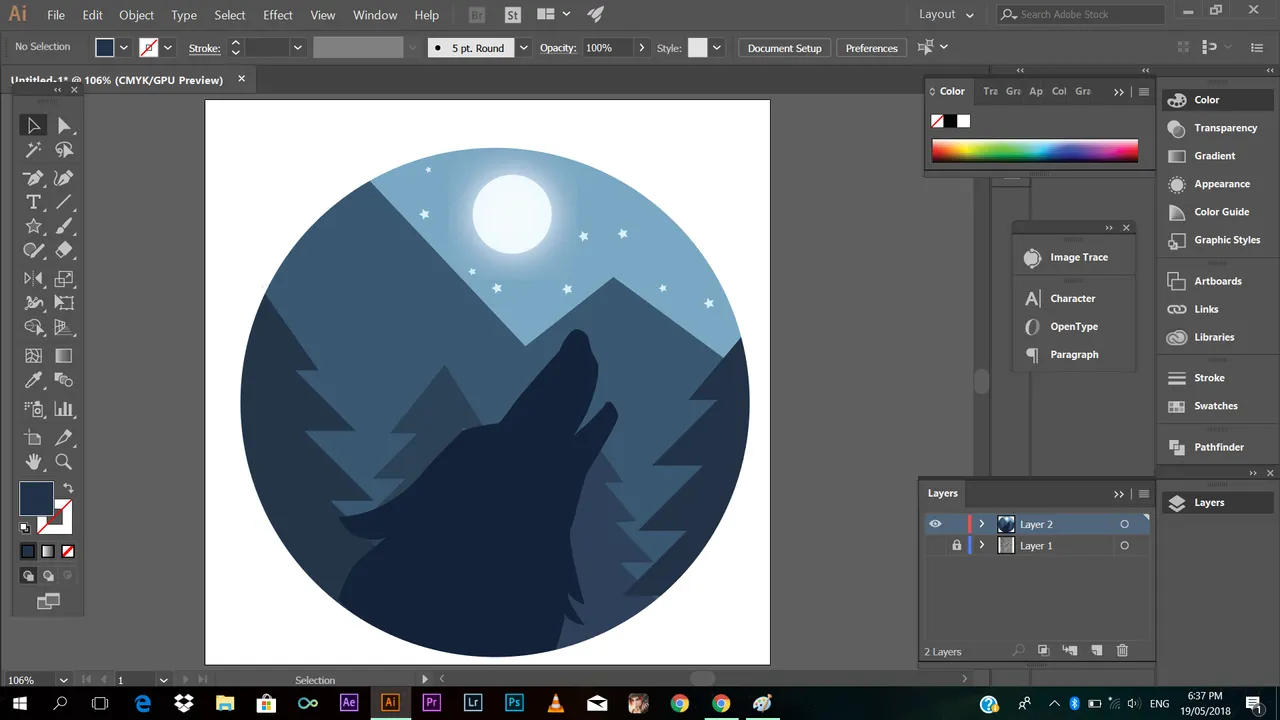This screenshot has height=720, width=1280.
Task: Select the Scale tool
Action: point(64,279)
